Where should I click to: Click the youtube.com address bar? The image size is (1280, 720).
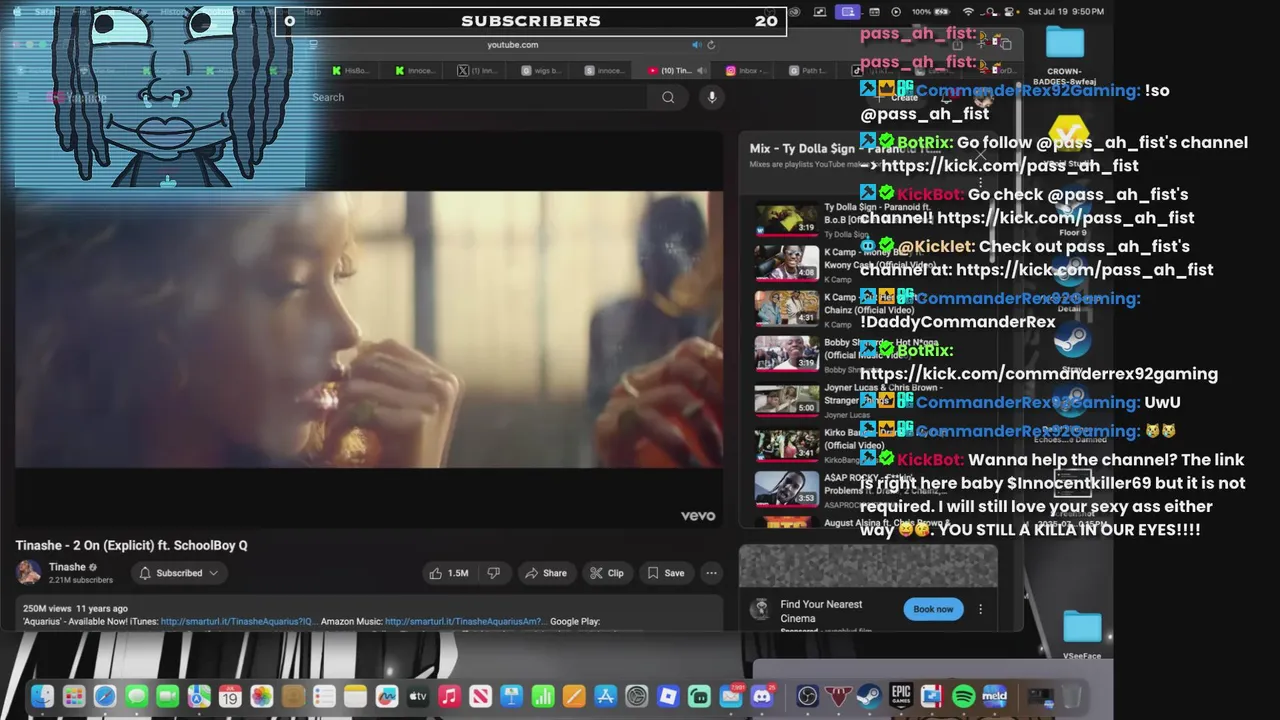pyautogui.click(x=513, y=45)
